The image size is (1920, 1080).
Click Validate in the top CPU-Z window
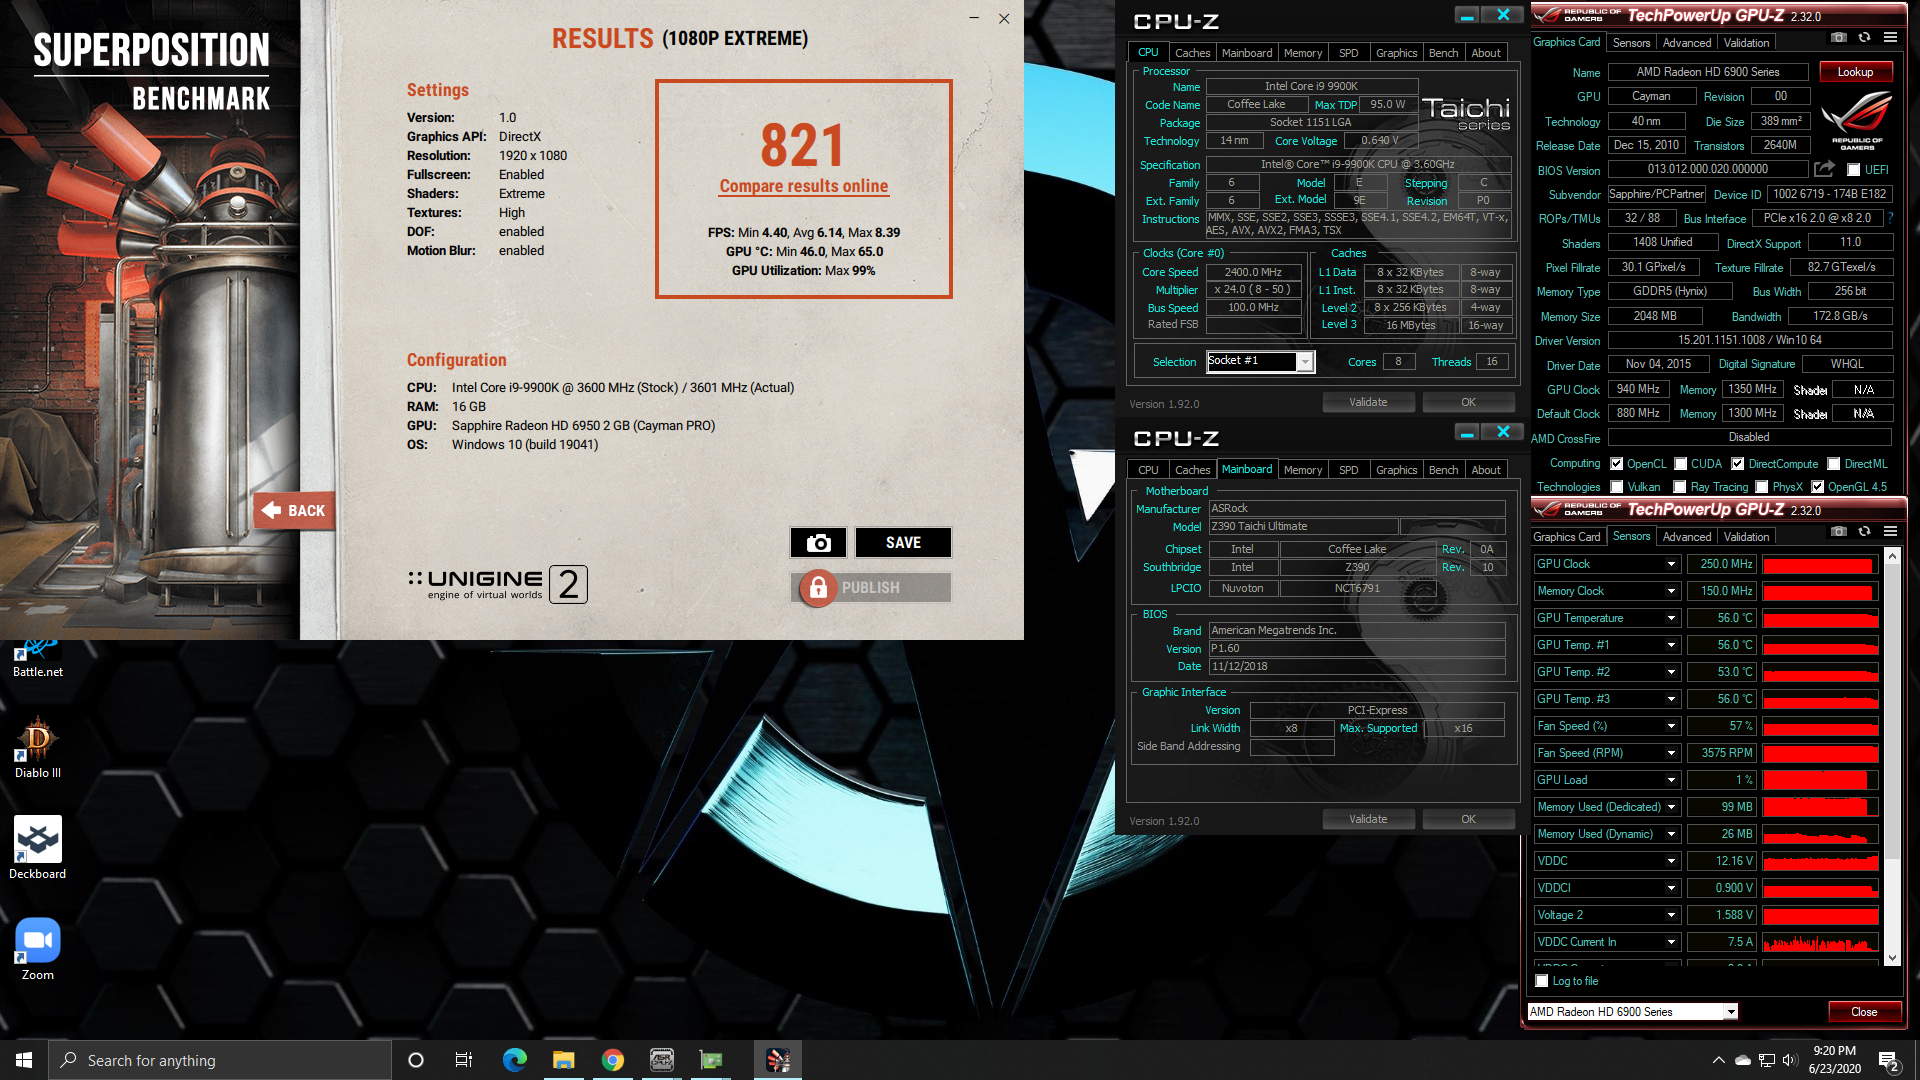[x=1368, y=402]
